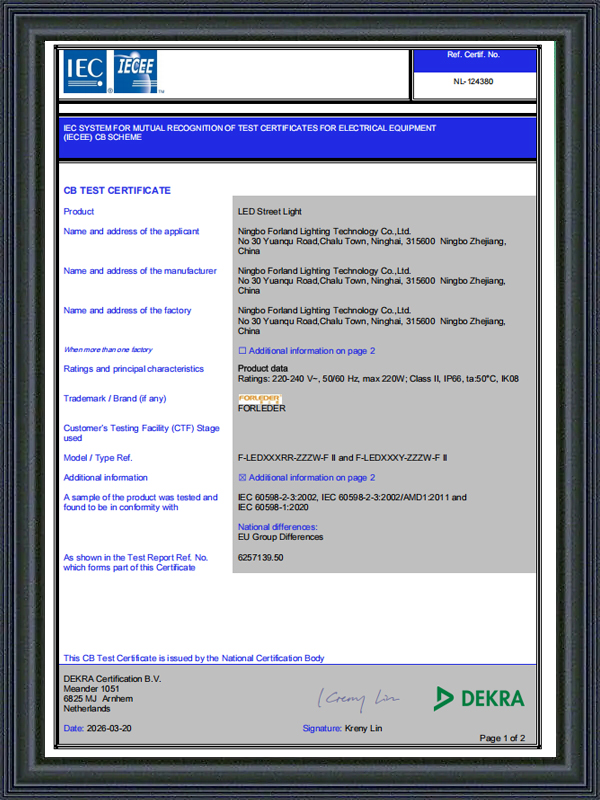
Task: Select the LED Street Light product value
Action: [x=270, y=211]
